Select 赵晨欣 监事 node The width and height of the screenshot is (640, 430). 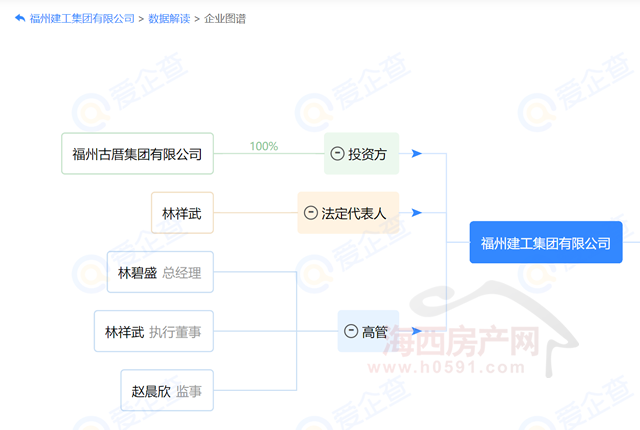coord(167,390)
